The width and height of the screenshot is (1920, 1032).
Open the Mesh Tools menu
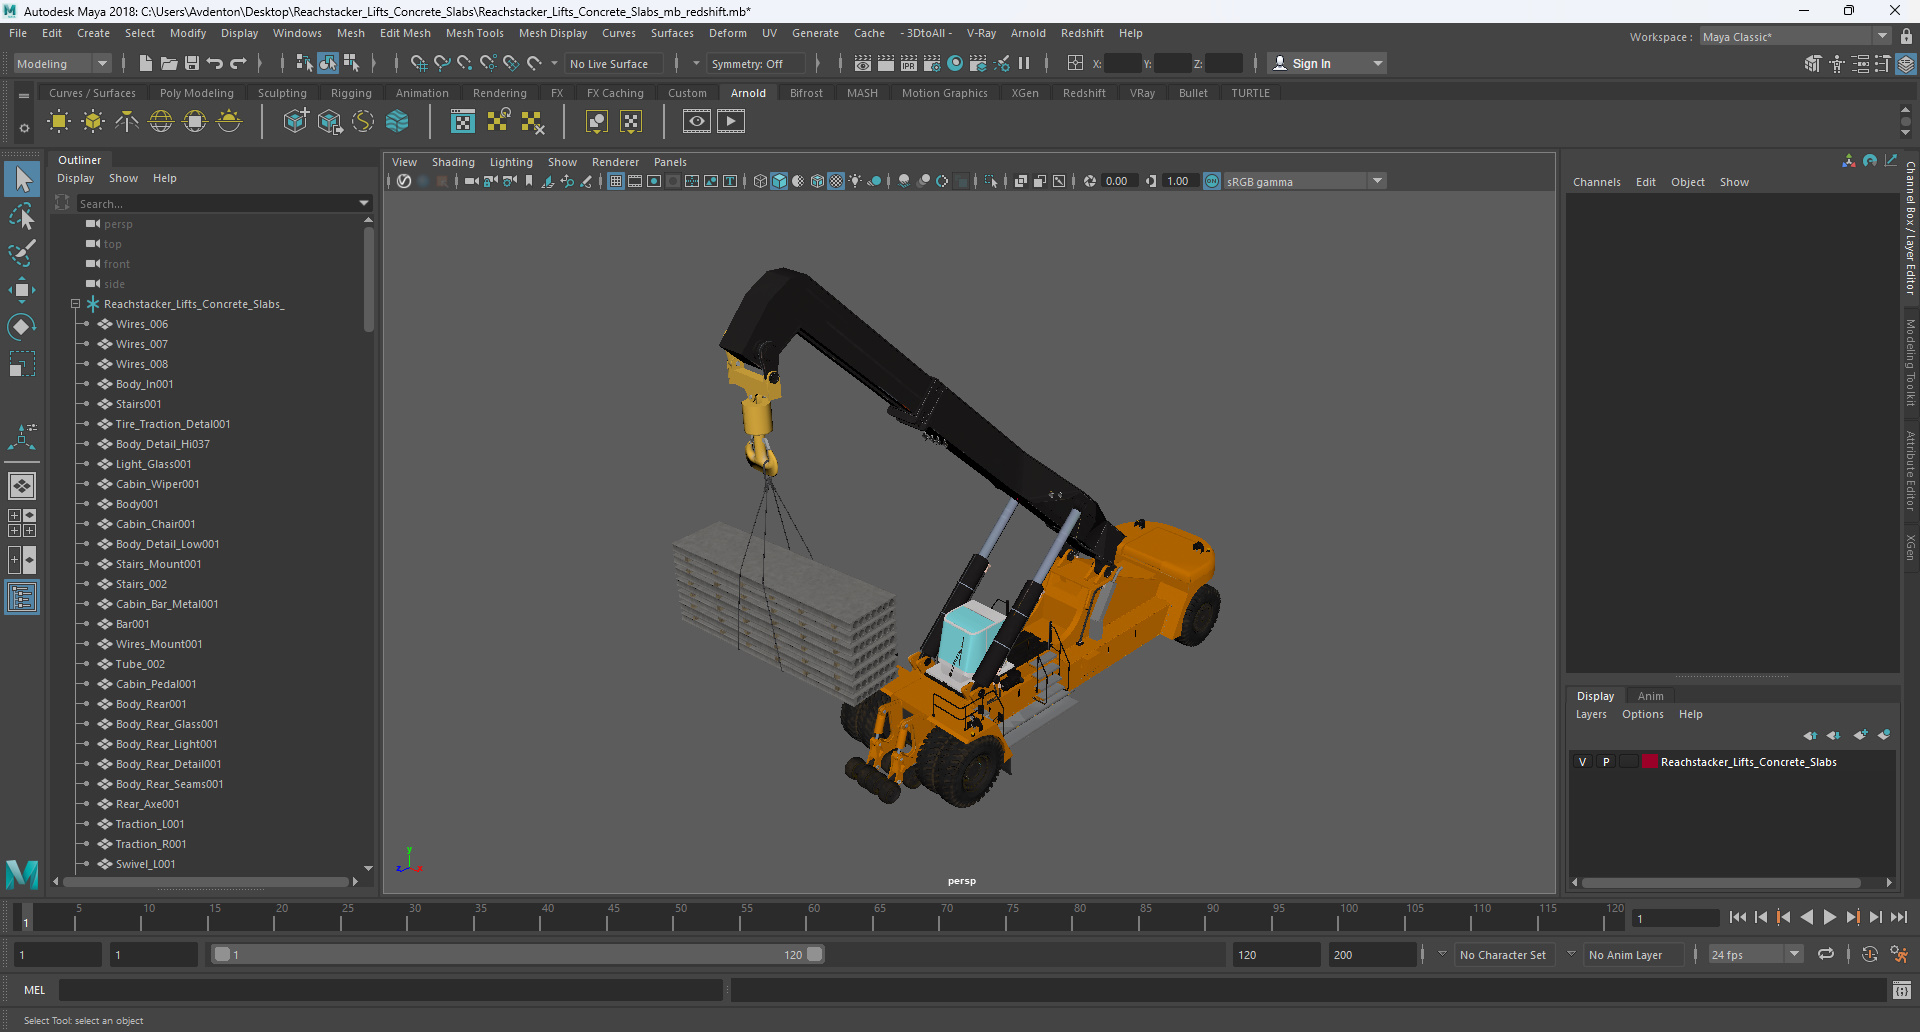(x=474, y=33)
